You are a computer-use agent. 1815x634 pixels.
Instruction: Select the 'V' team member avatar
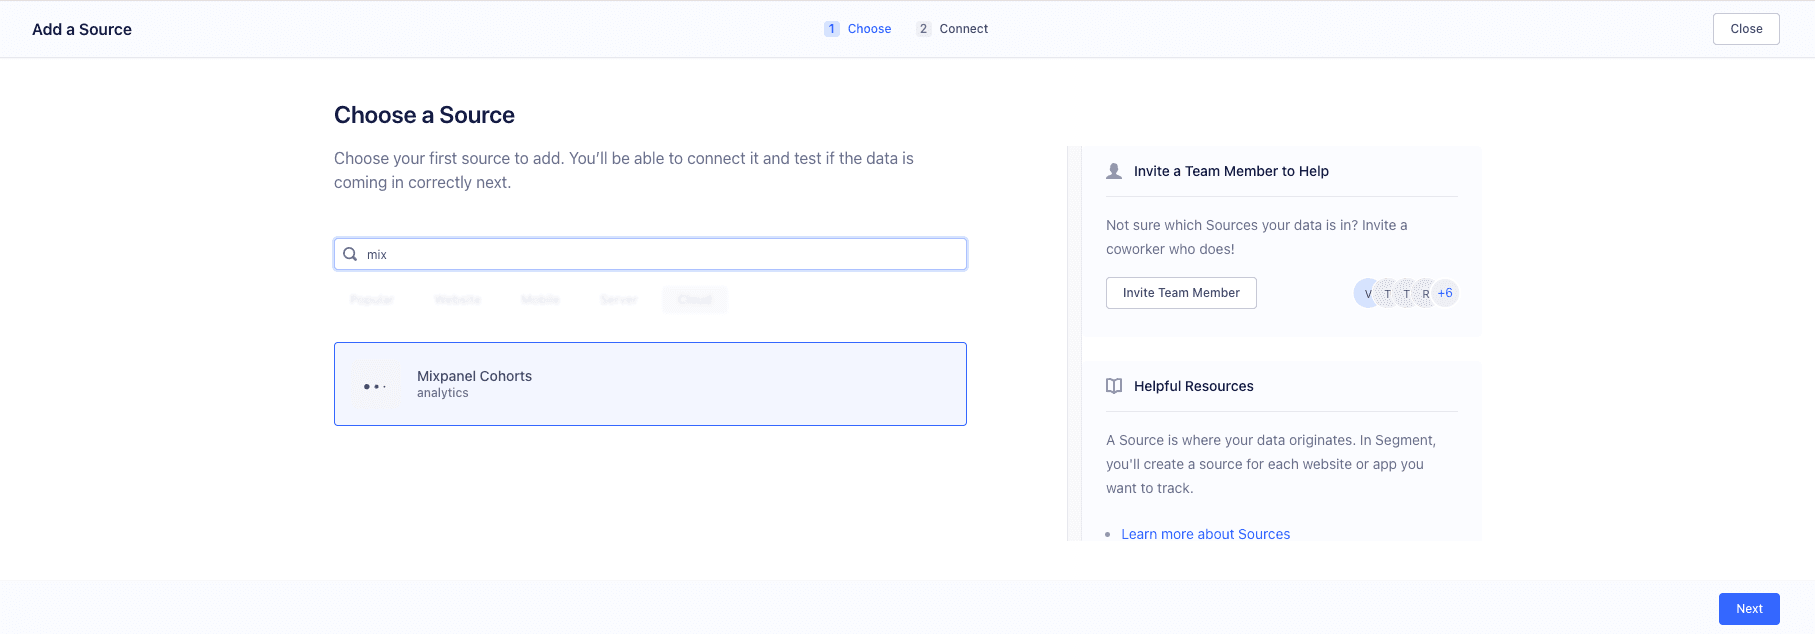tap(1366, 293)
